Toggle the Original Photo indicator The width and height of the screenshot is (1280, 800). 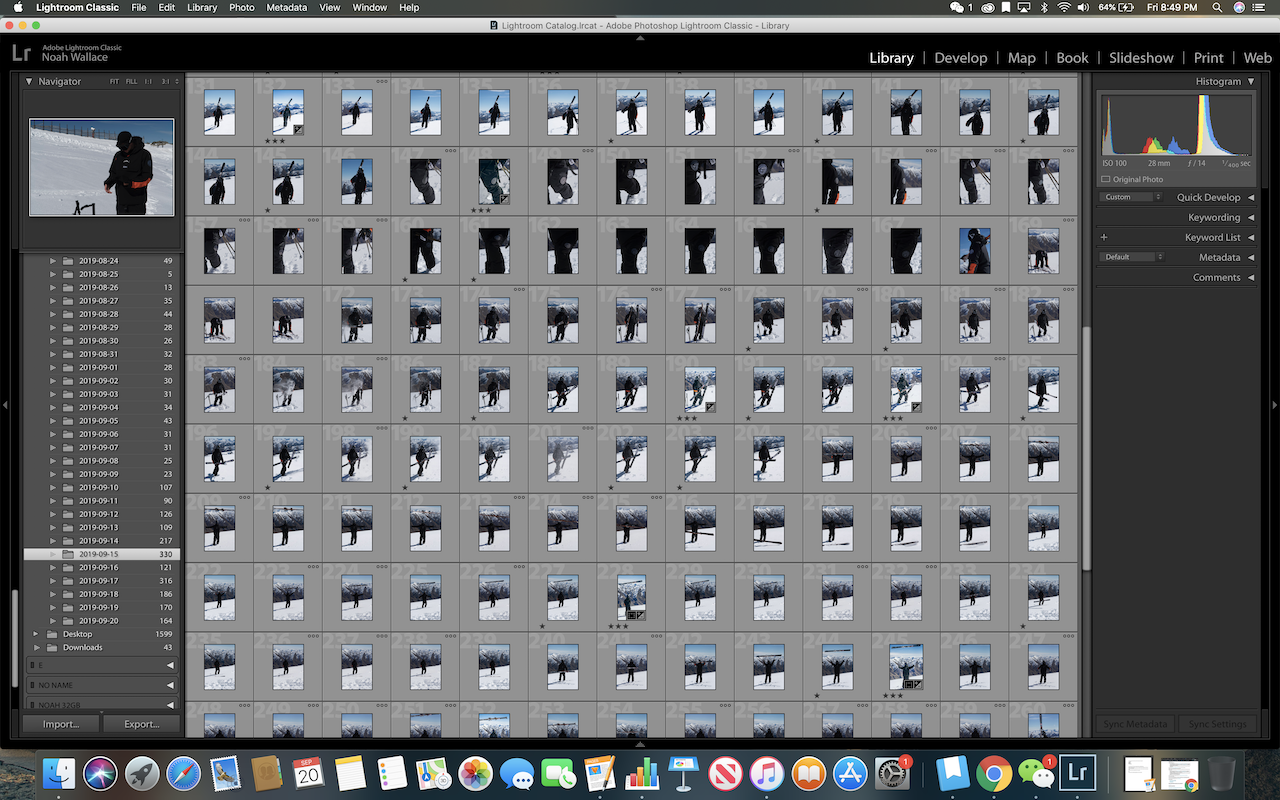(x=1105, y=180)
